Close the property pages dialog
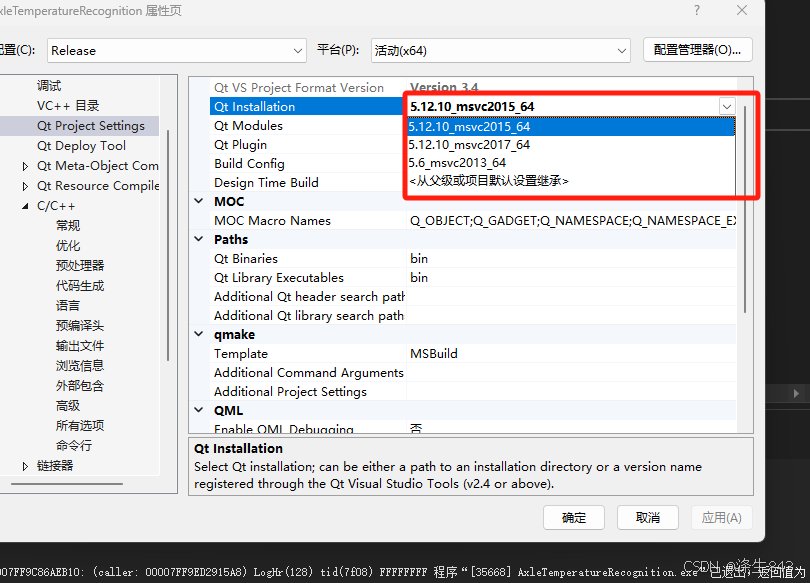The image size is (810, 583). click(x=742, y=10)
